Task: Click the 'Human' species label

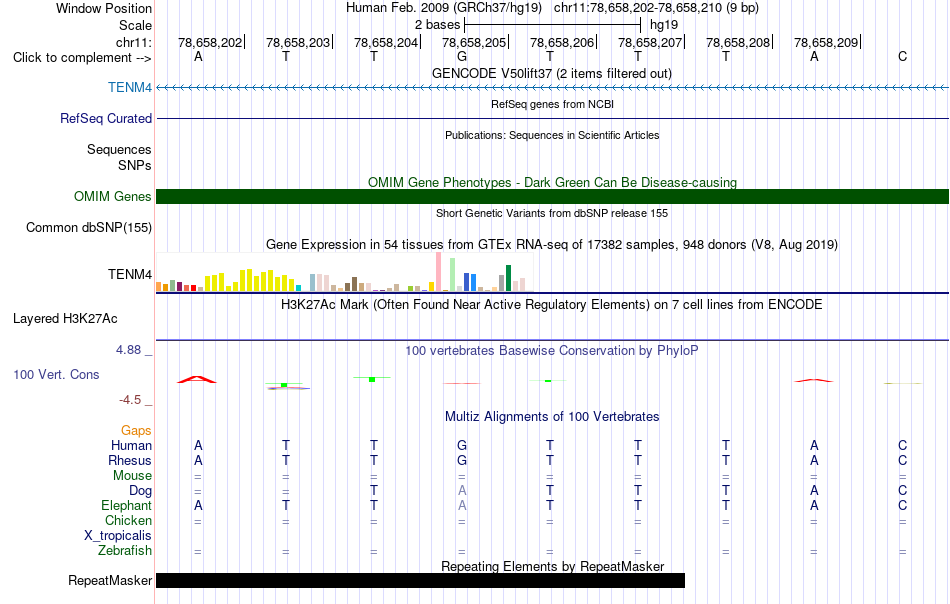Action: [131, 446]
